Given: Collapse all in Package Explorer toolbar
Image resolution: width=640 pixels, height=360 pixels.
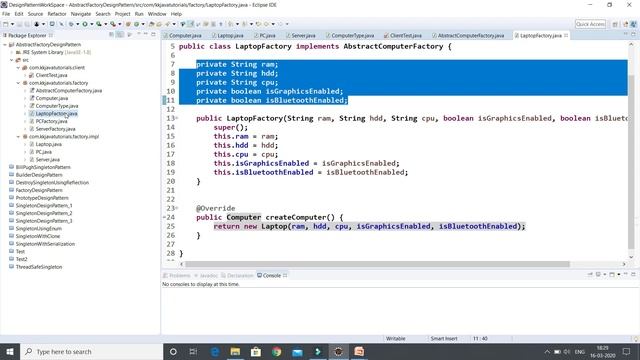Looking at the screenshot, I should point(111,35).
